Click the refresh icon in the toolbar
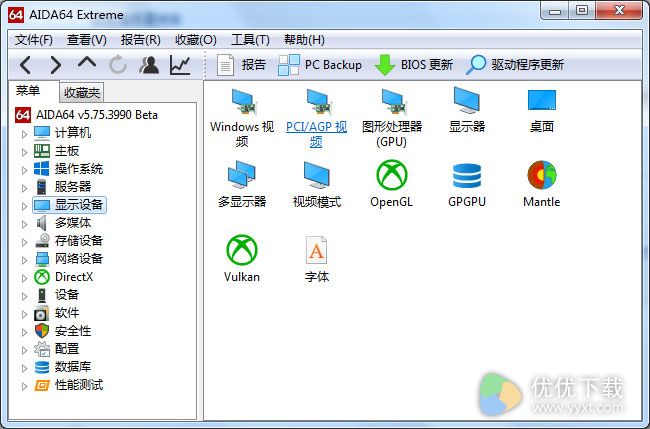This screenshot has height=429, width=650. 118,65
